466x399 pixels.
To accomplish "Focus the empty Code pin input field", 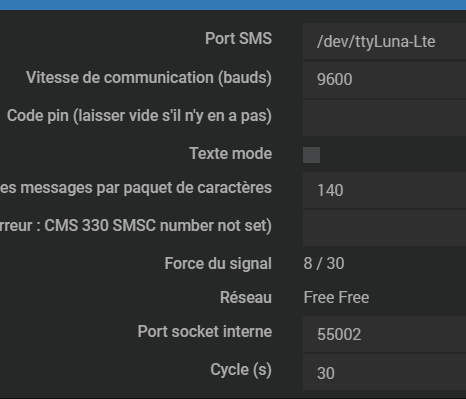I will click(x=384, y=118).
